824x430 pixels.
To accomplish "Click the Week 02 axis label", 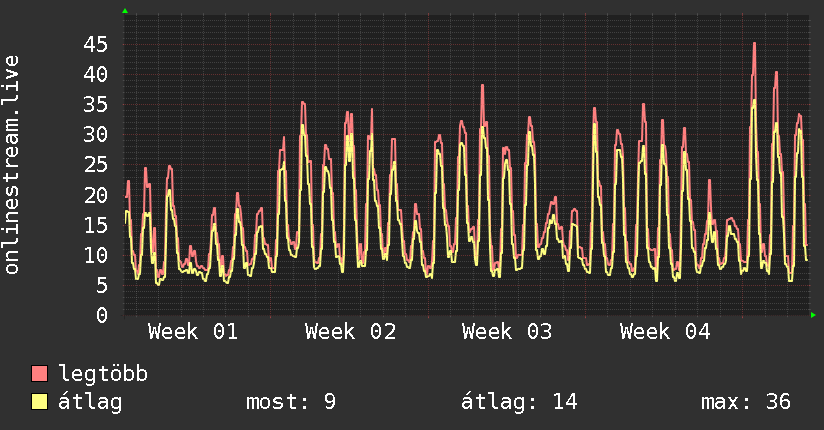I will (x=350, y=331).
